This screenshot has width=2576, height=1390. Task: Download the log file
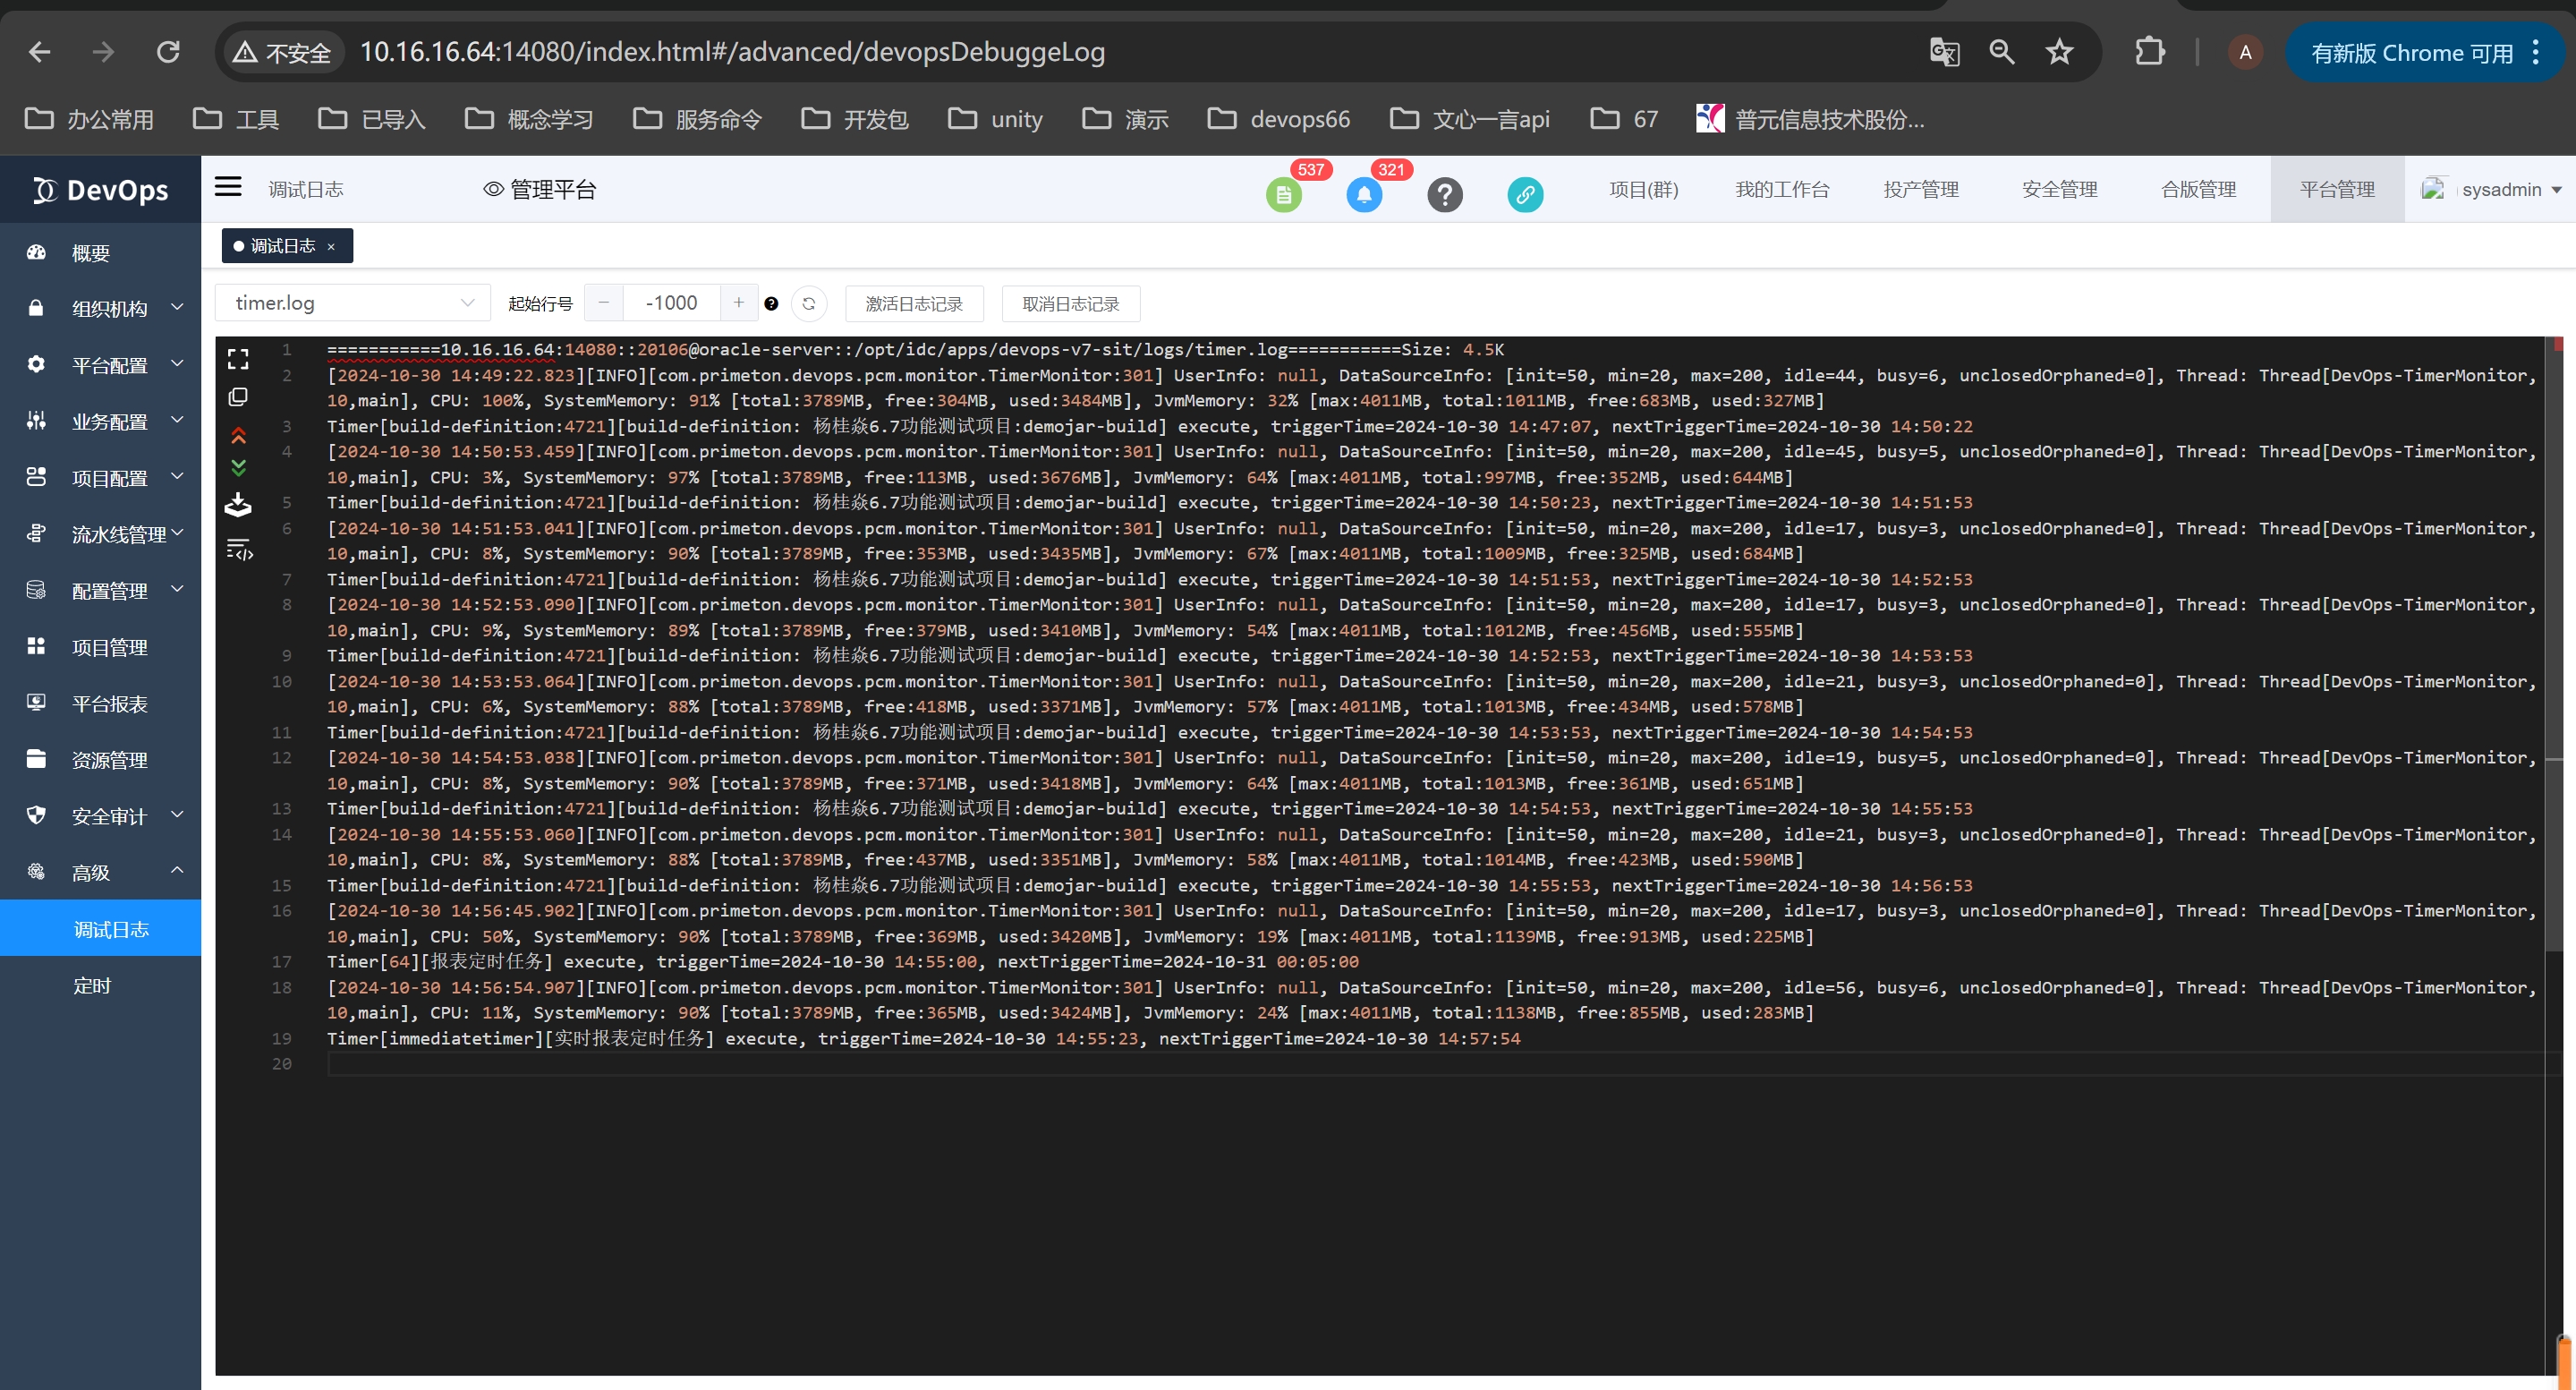click(238, 505)
